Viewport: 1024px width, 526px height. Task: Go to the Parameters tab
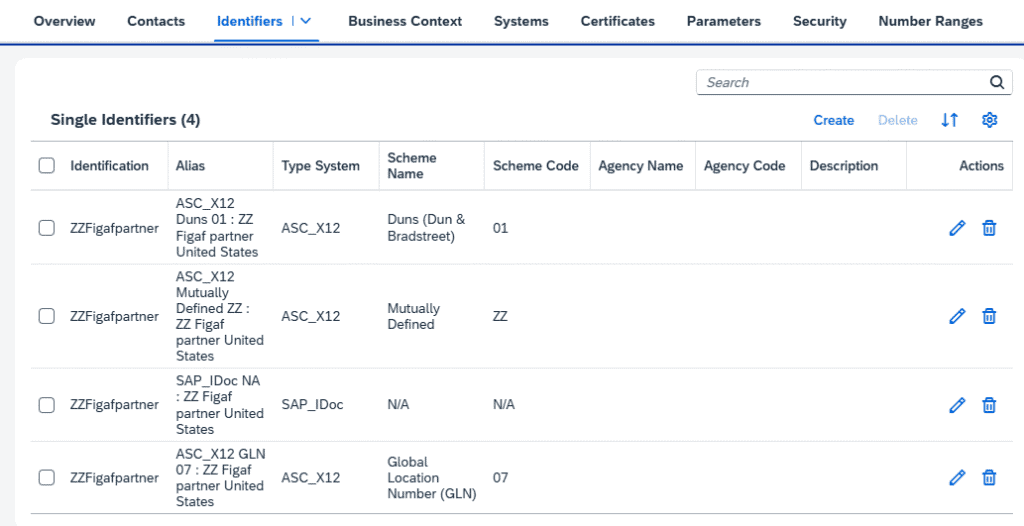724,22
